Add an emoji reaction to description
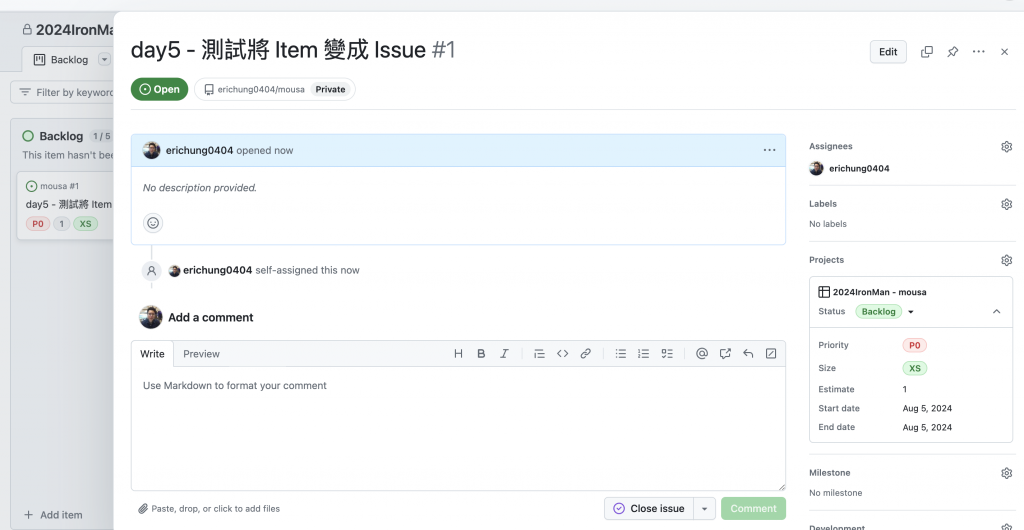This screenshot has width=1024, height=530. [153, 223]
